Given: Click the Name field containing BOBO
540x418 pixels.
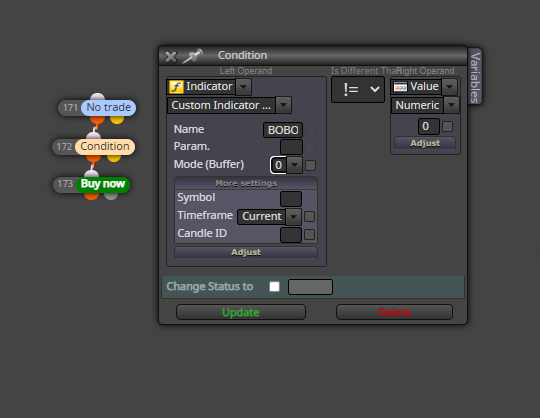Looking at the screenshot, I should click(x=283, y=130).
